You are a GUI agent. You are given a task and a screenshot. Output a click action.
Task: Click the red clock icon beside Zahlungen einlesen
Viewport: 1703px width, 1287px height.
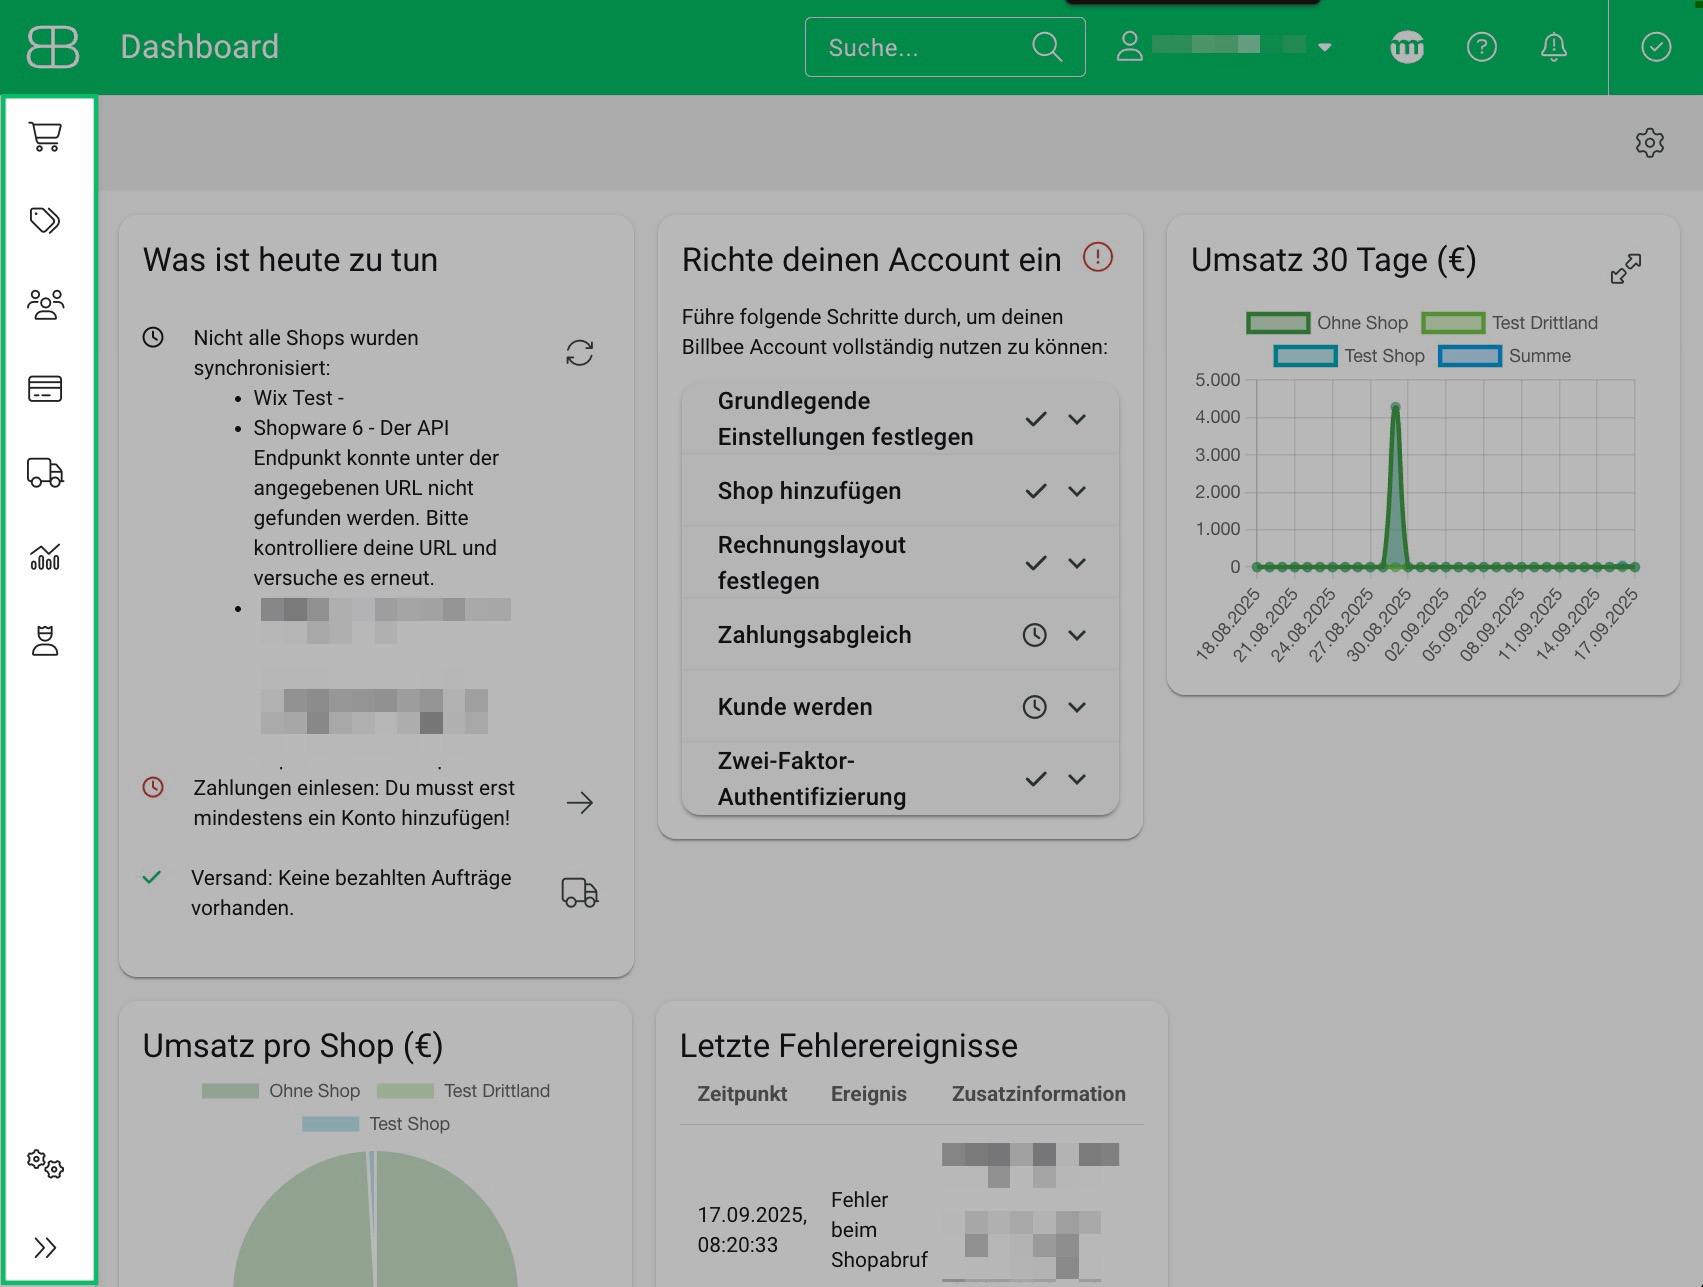pyautogui.click(x=153, y=787)
